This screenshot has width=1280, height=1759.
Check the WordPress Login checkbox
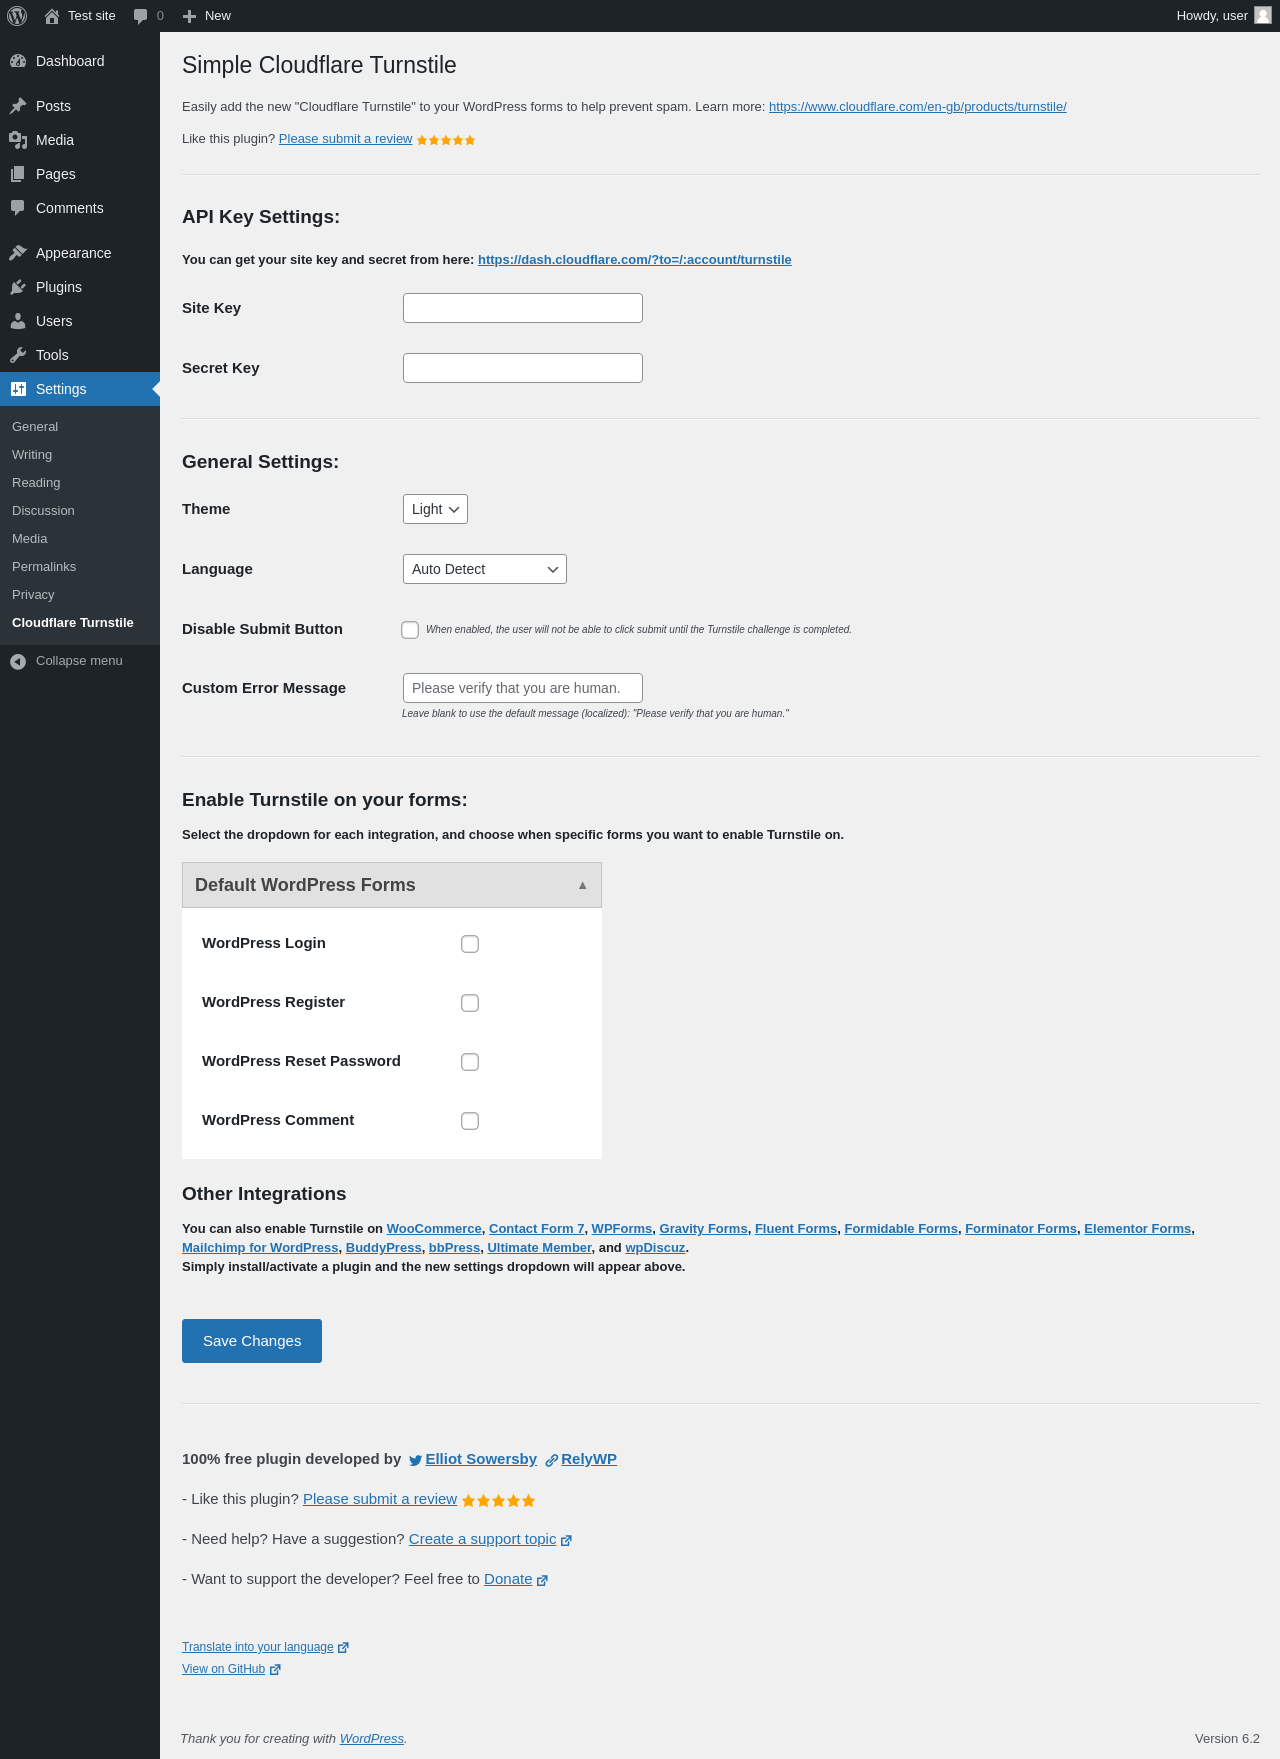(470, 944)
